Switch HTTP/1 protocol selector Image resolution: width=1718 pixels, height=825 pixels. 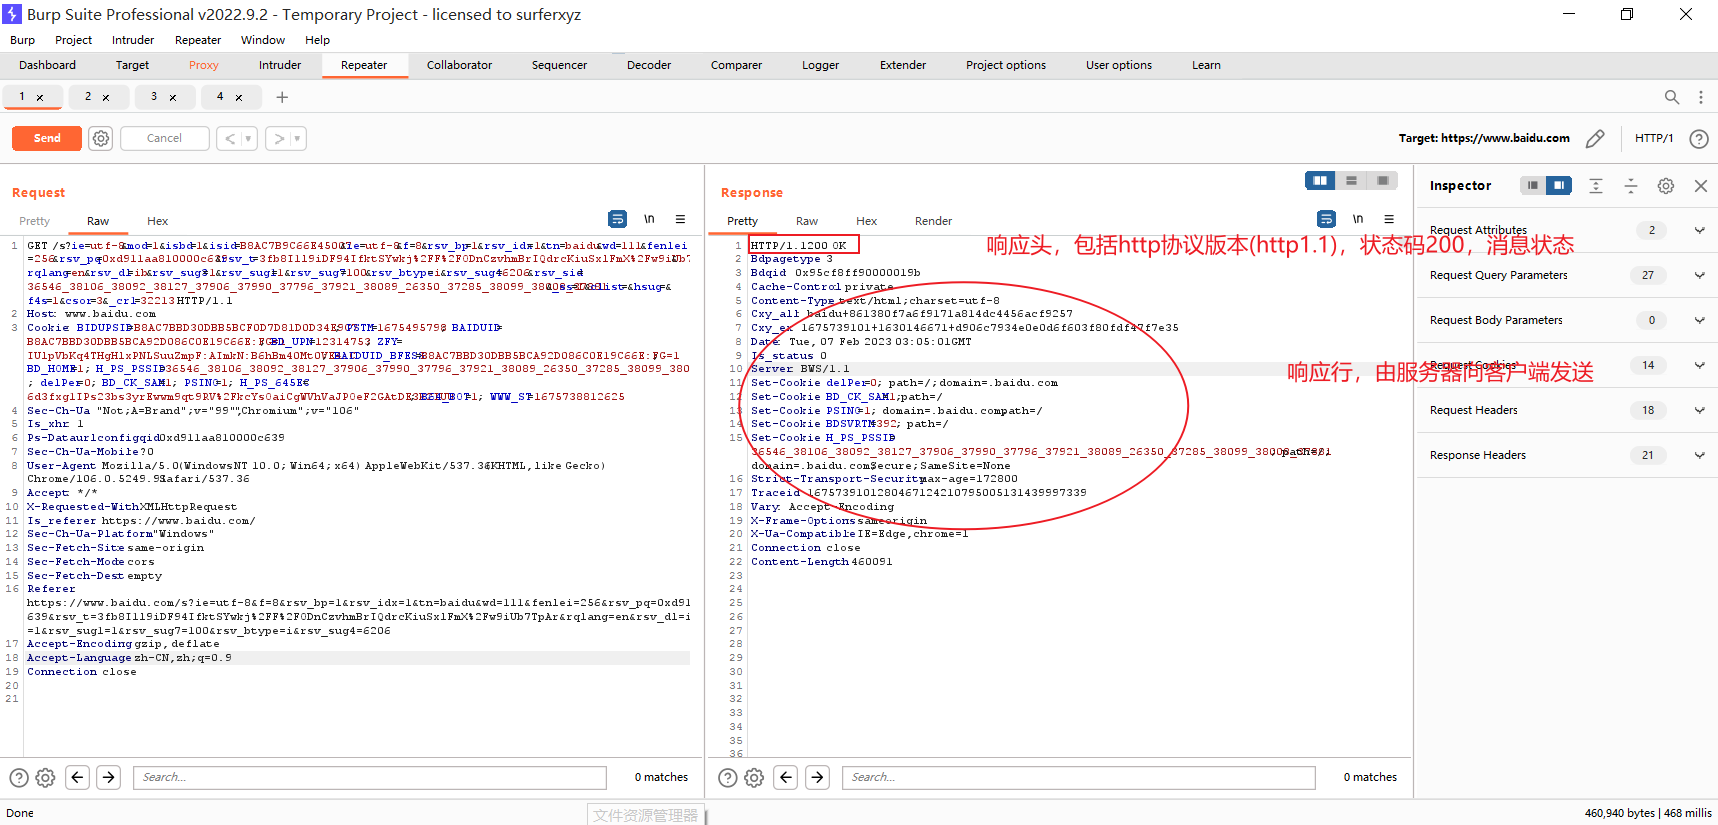point(1654,138)
